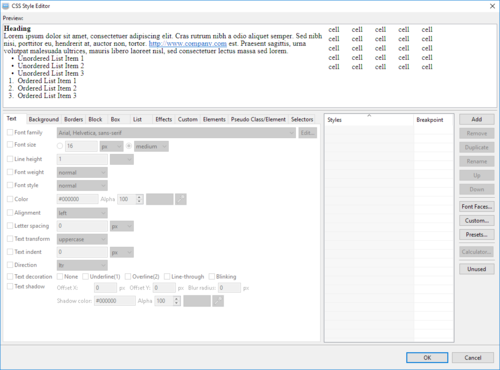Viewport: 500px width, 370px height.
Task: Select the keyword font size radio button
Action: coord(129,146)
